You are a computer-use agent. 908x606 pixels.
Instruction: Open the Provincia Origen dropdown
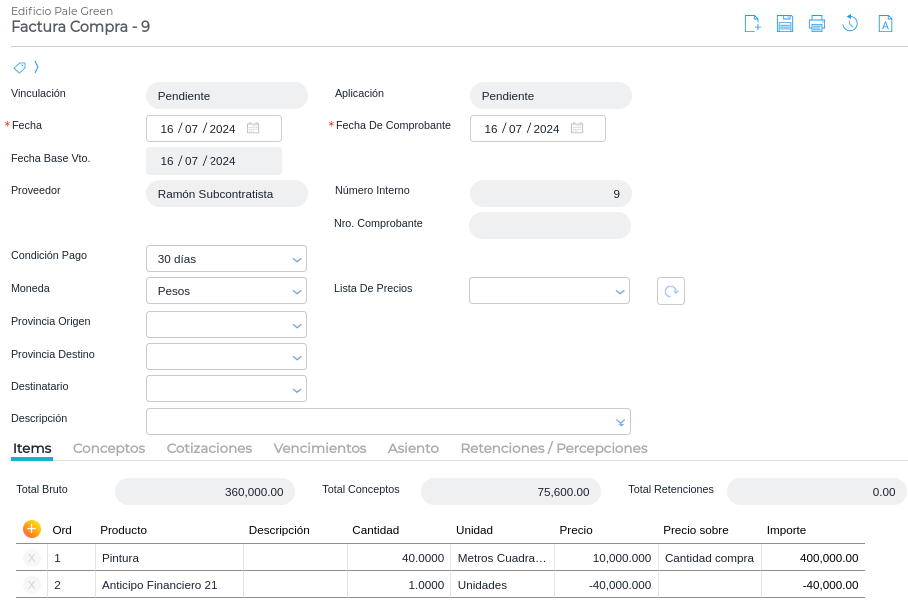(297, 325)
